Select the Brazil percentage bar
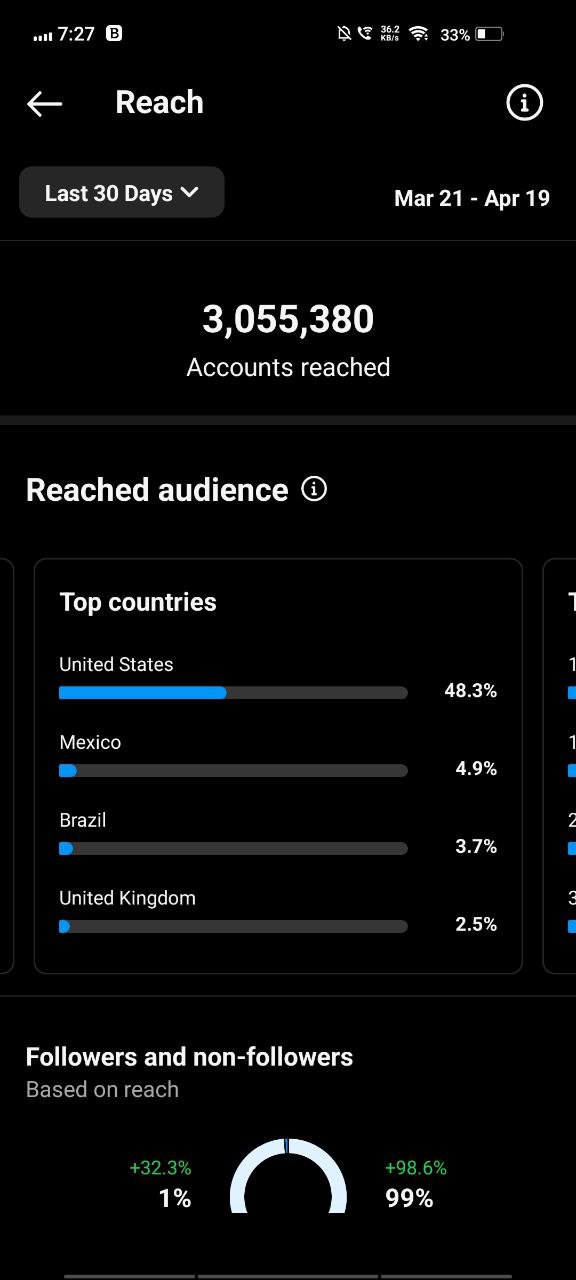This screenshot has width=576, height=1280. (233, 848)
